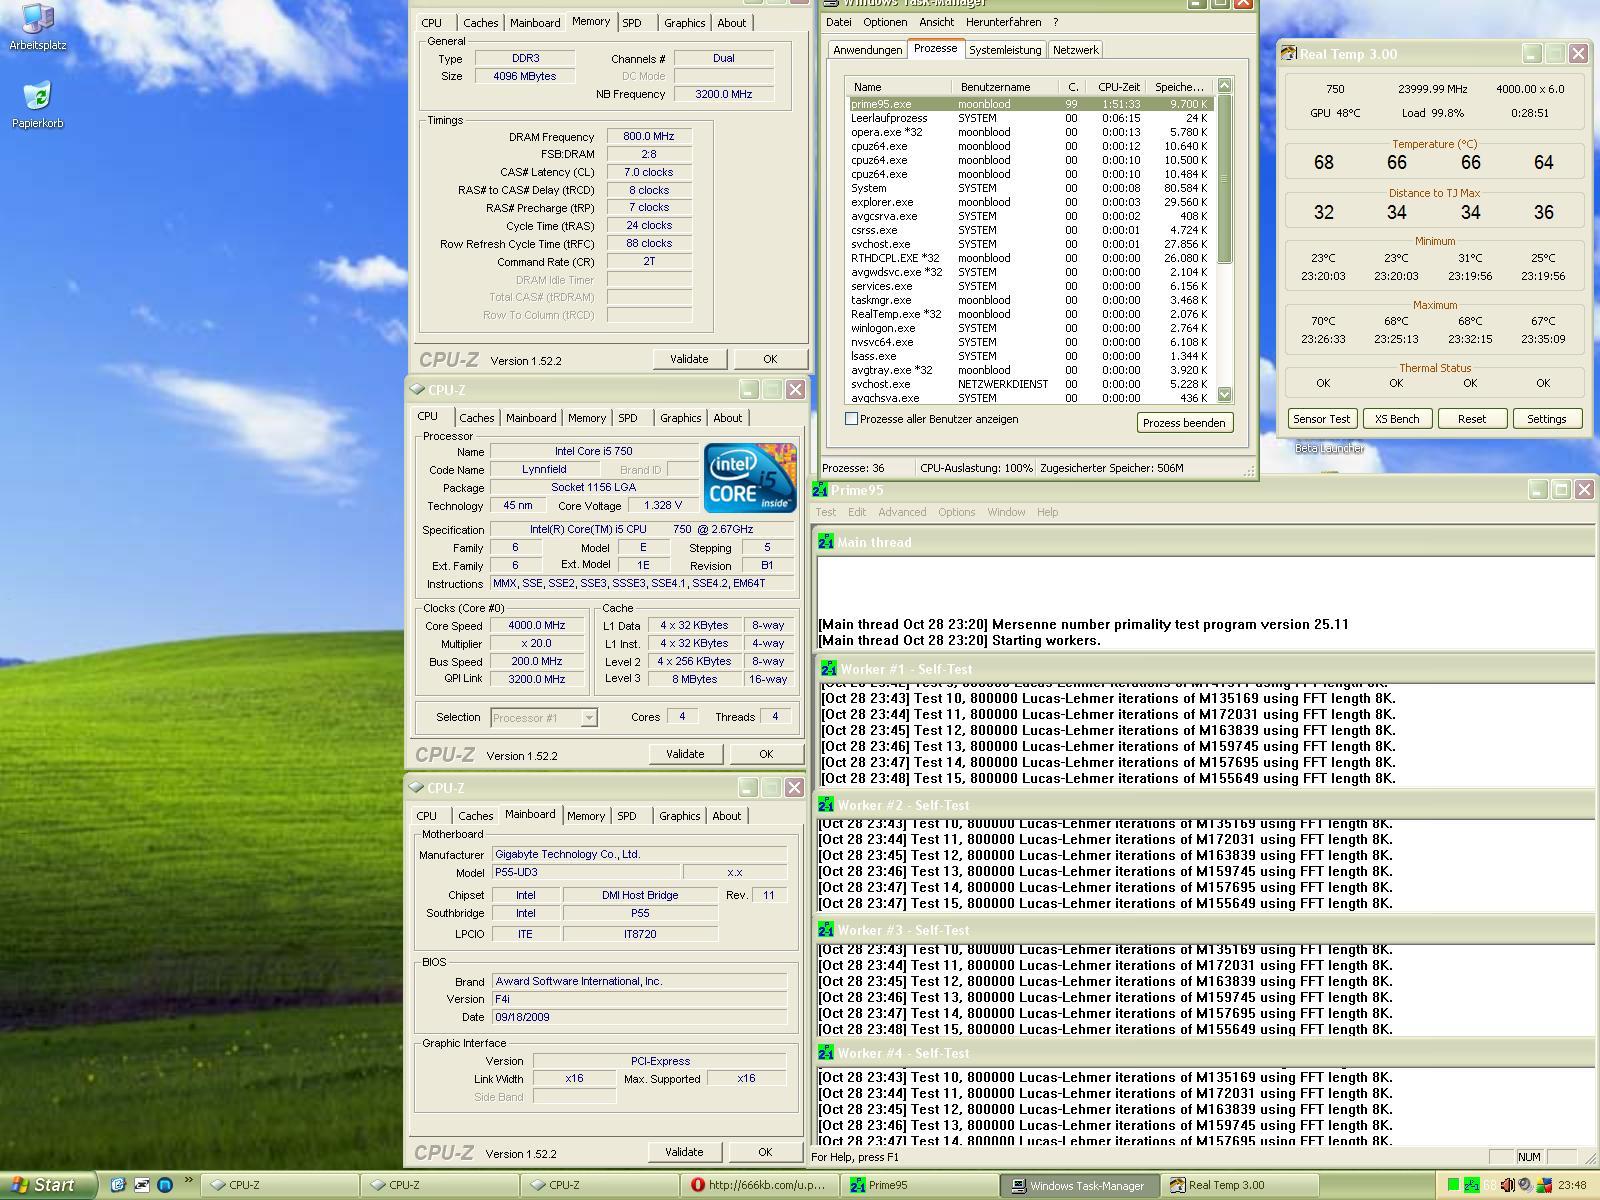This screenshot has width=1600, height=1200.
Task: Open the blue round quick launch icon
Action: 165,1185
